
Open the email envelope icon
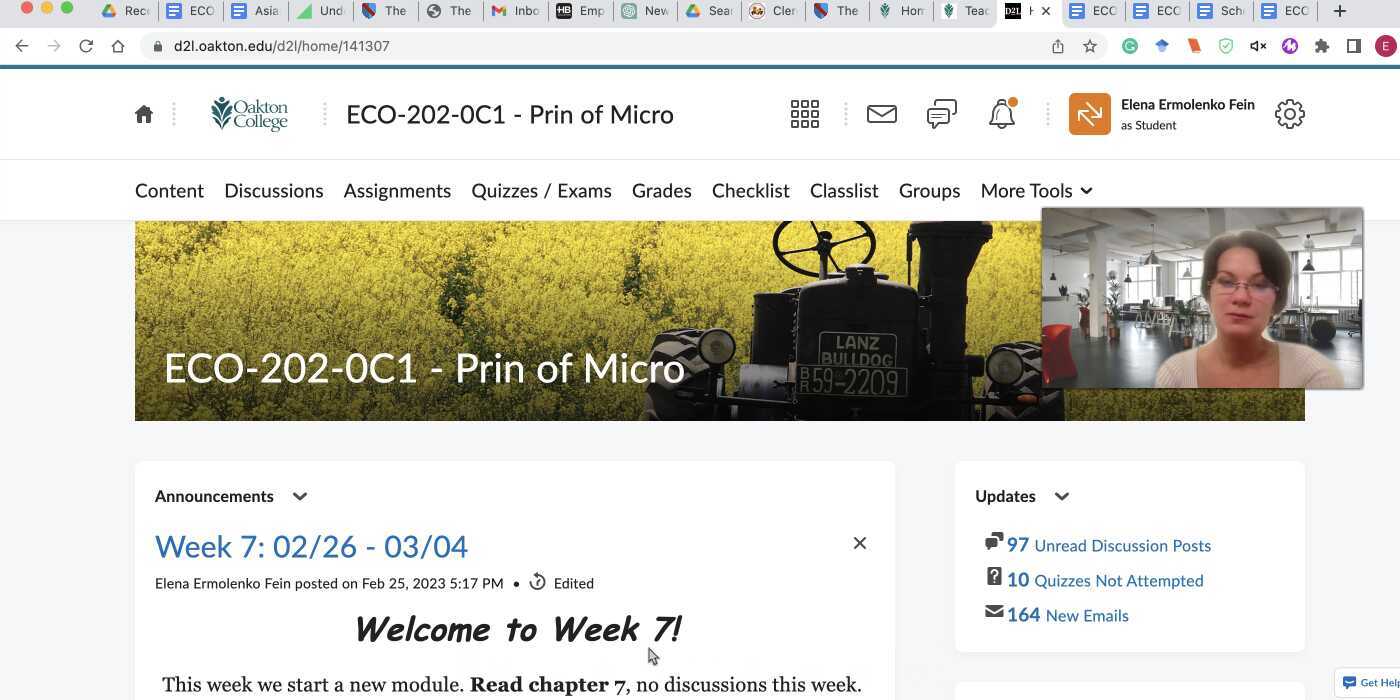(x=881, y=113)
